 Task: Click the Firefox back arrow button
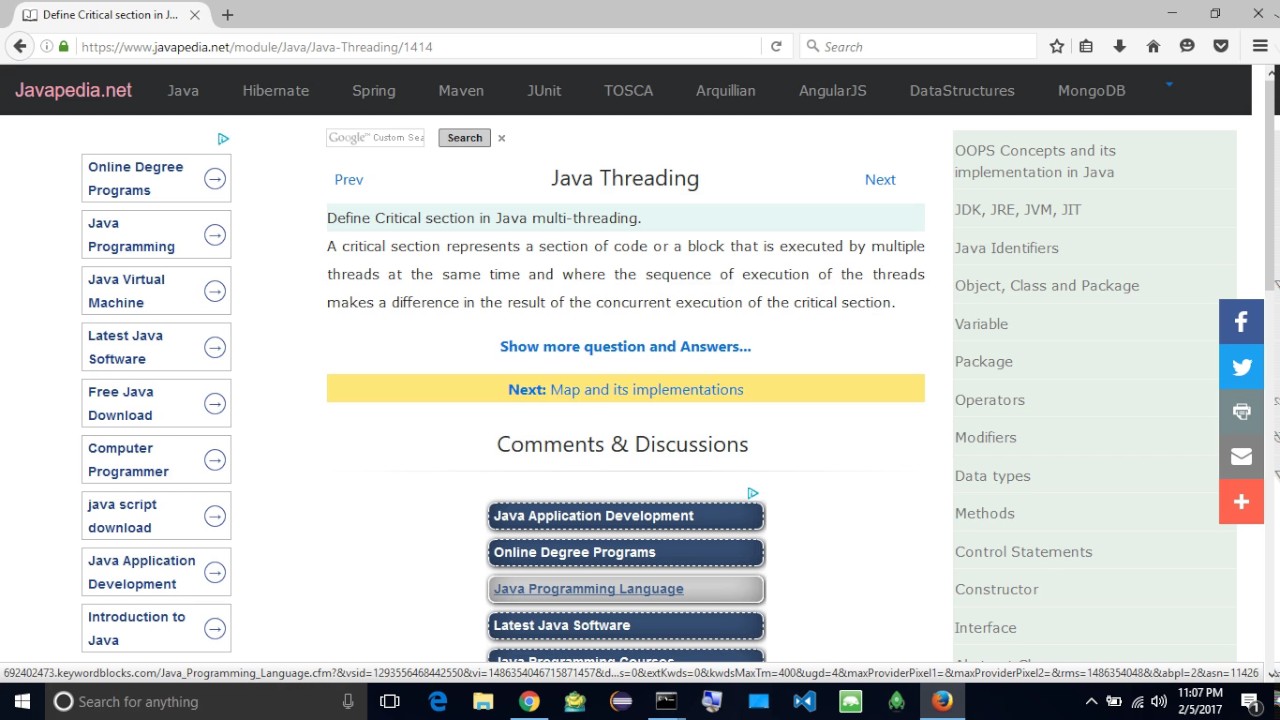point(20,46)
